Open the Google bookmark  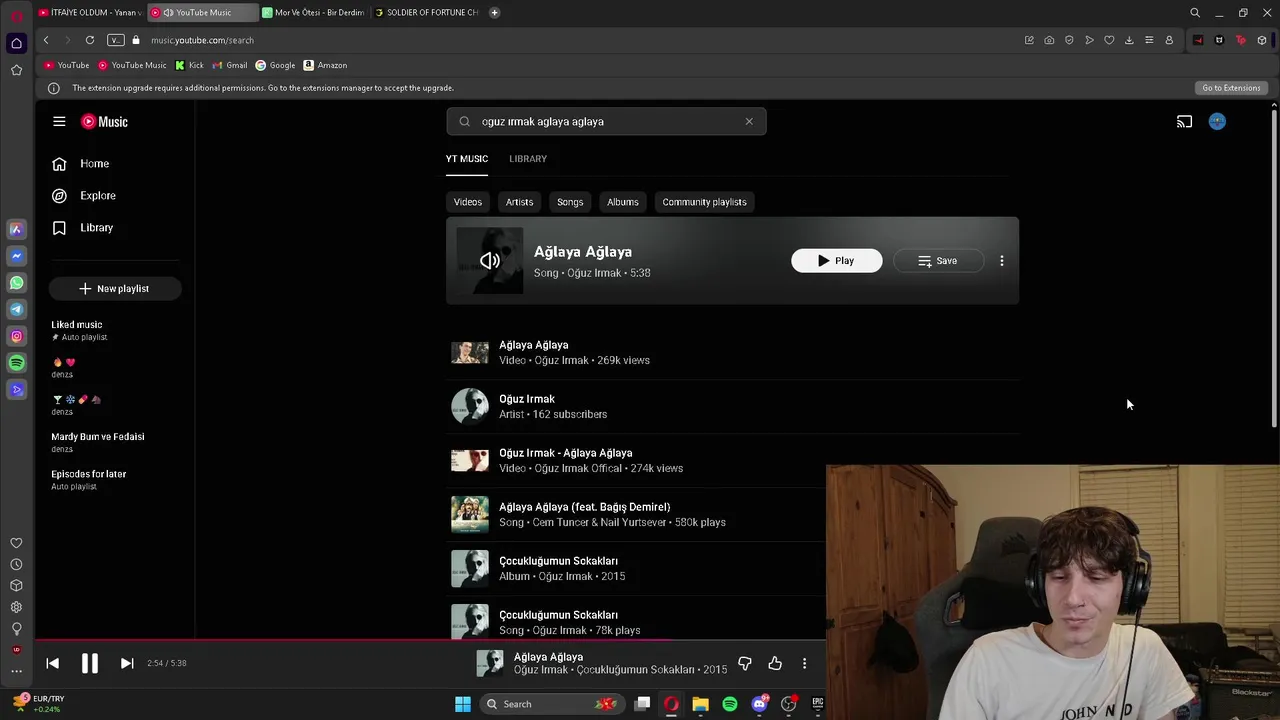click(275, 65)
